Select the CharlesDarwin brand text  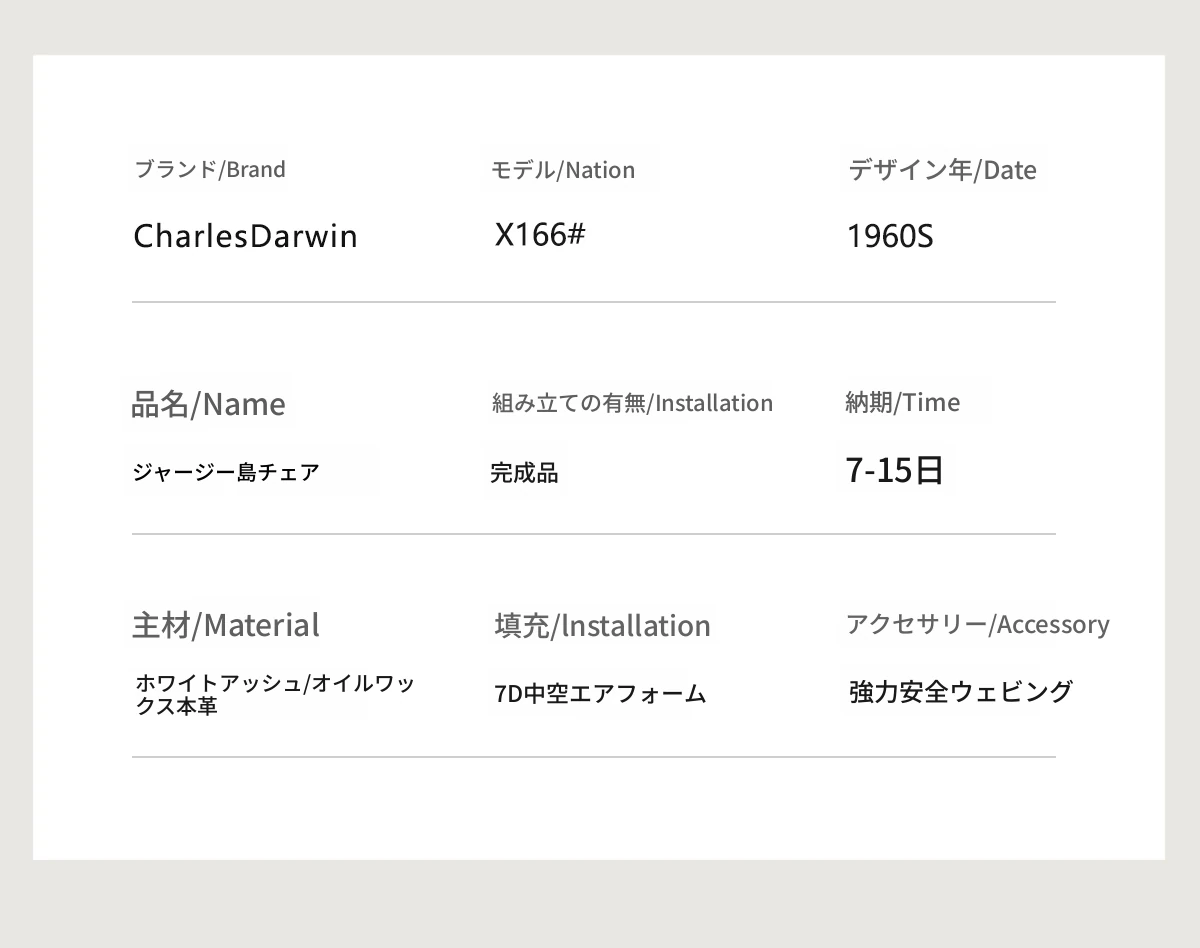coord(245,236)
